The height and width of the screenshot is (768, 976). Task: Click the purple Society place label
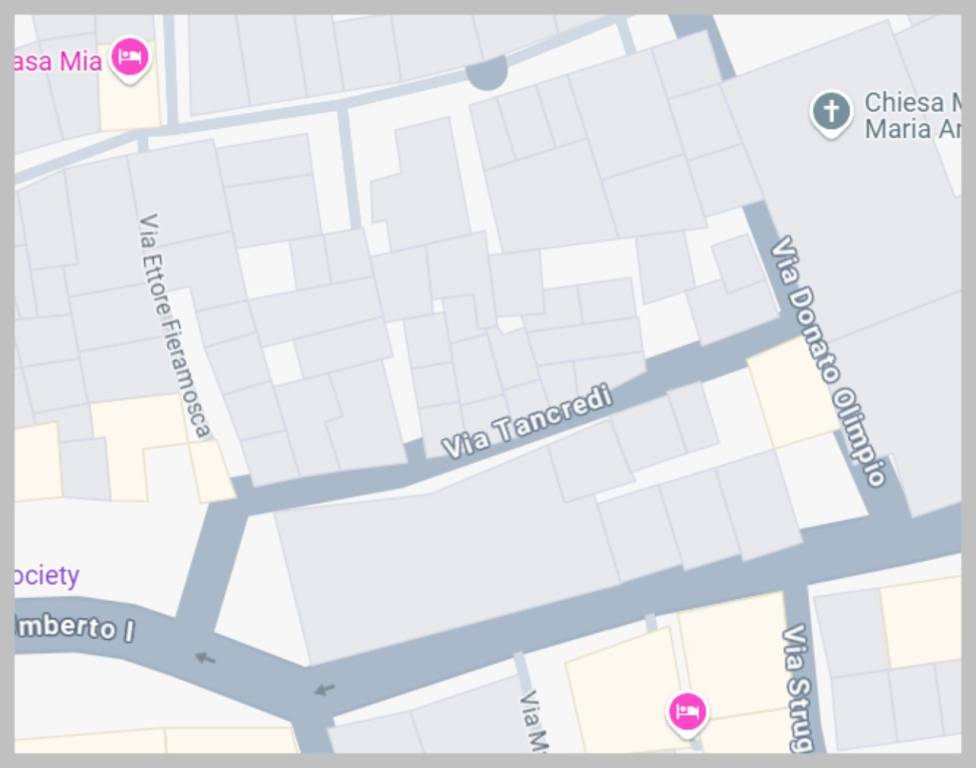[47, 576]
